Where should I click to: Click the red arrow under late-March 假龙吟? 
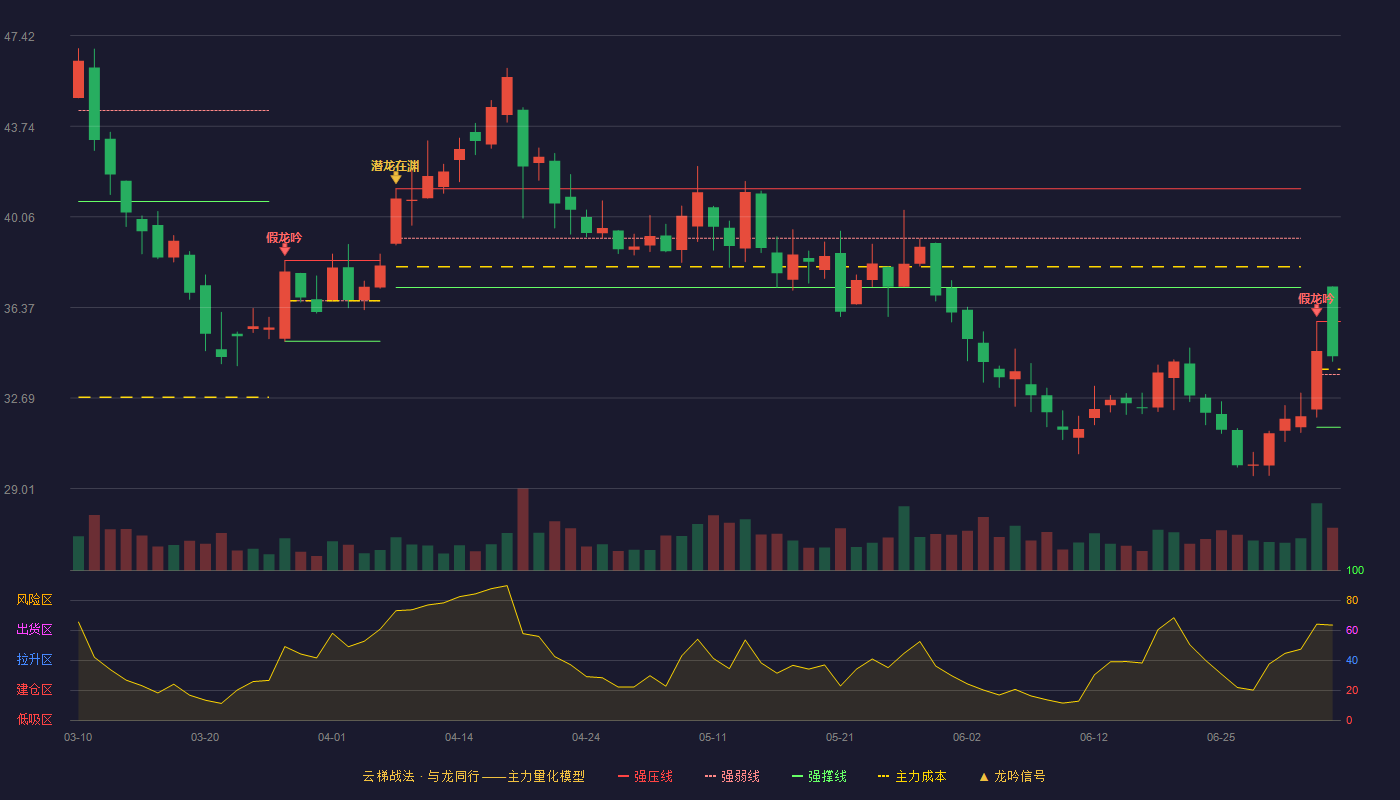click(x=285, y=250)
